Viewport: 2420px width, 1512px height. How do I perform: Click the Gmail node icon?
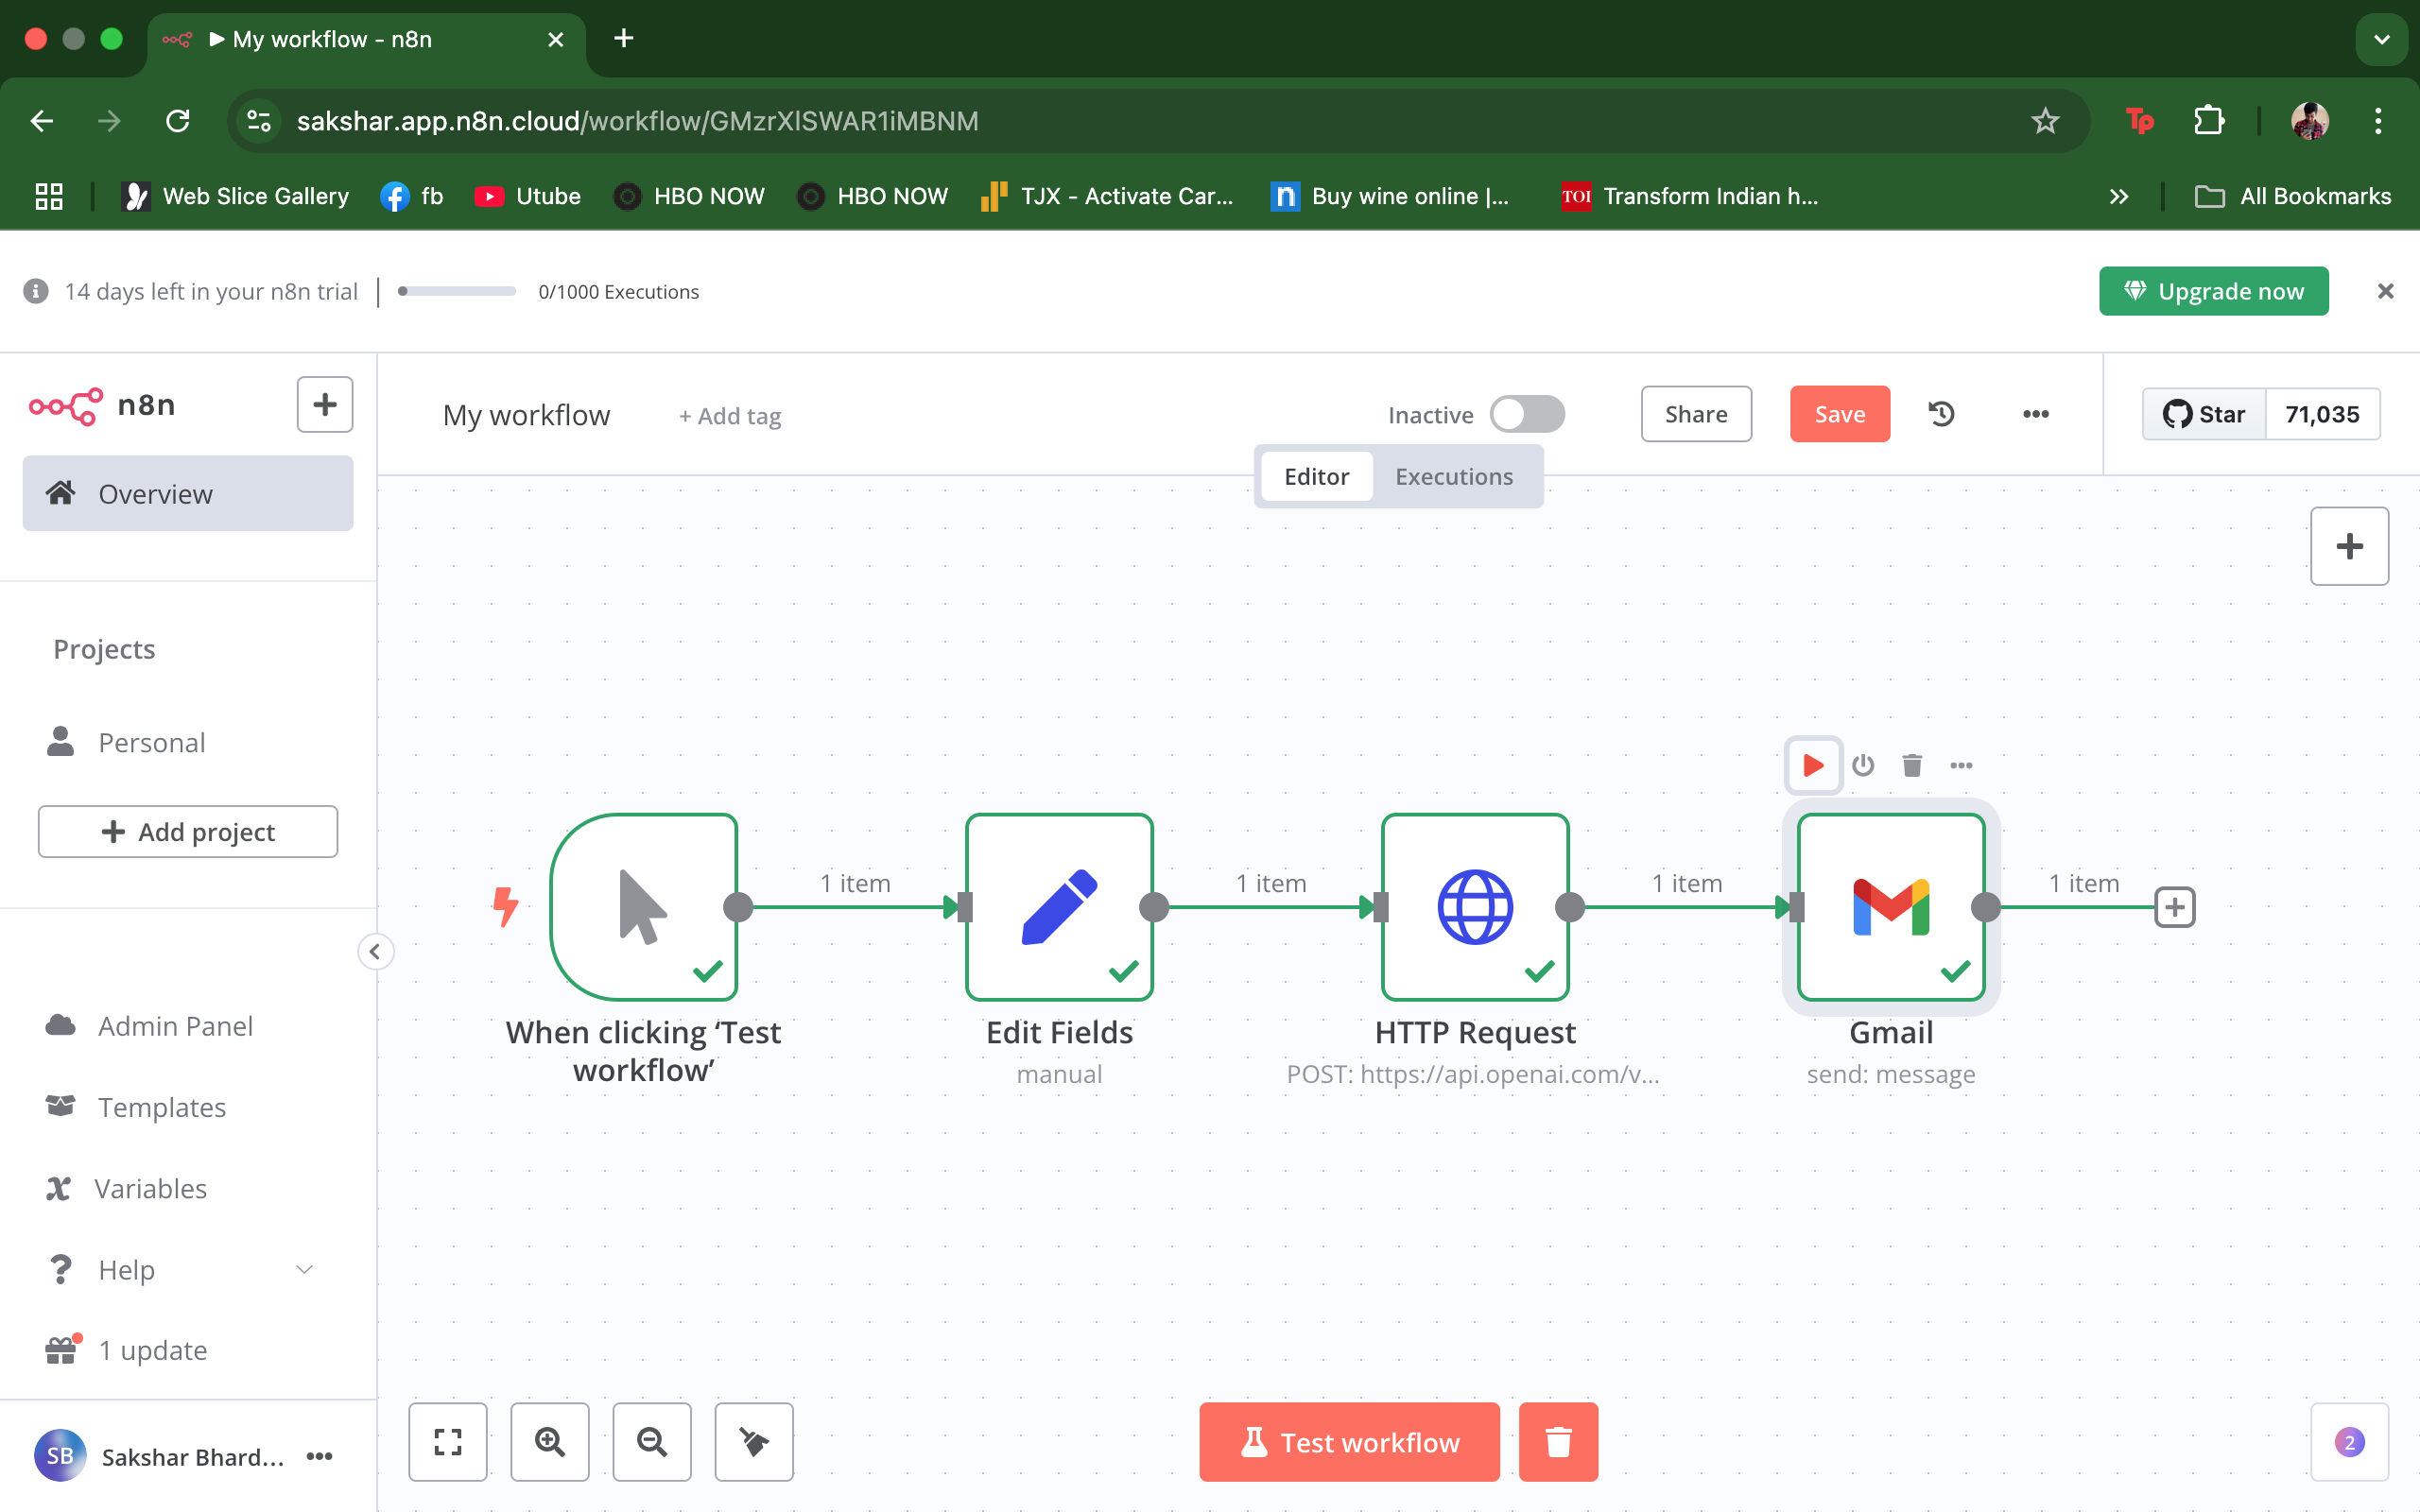tap(1890, 906)
